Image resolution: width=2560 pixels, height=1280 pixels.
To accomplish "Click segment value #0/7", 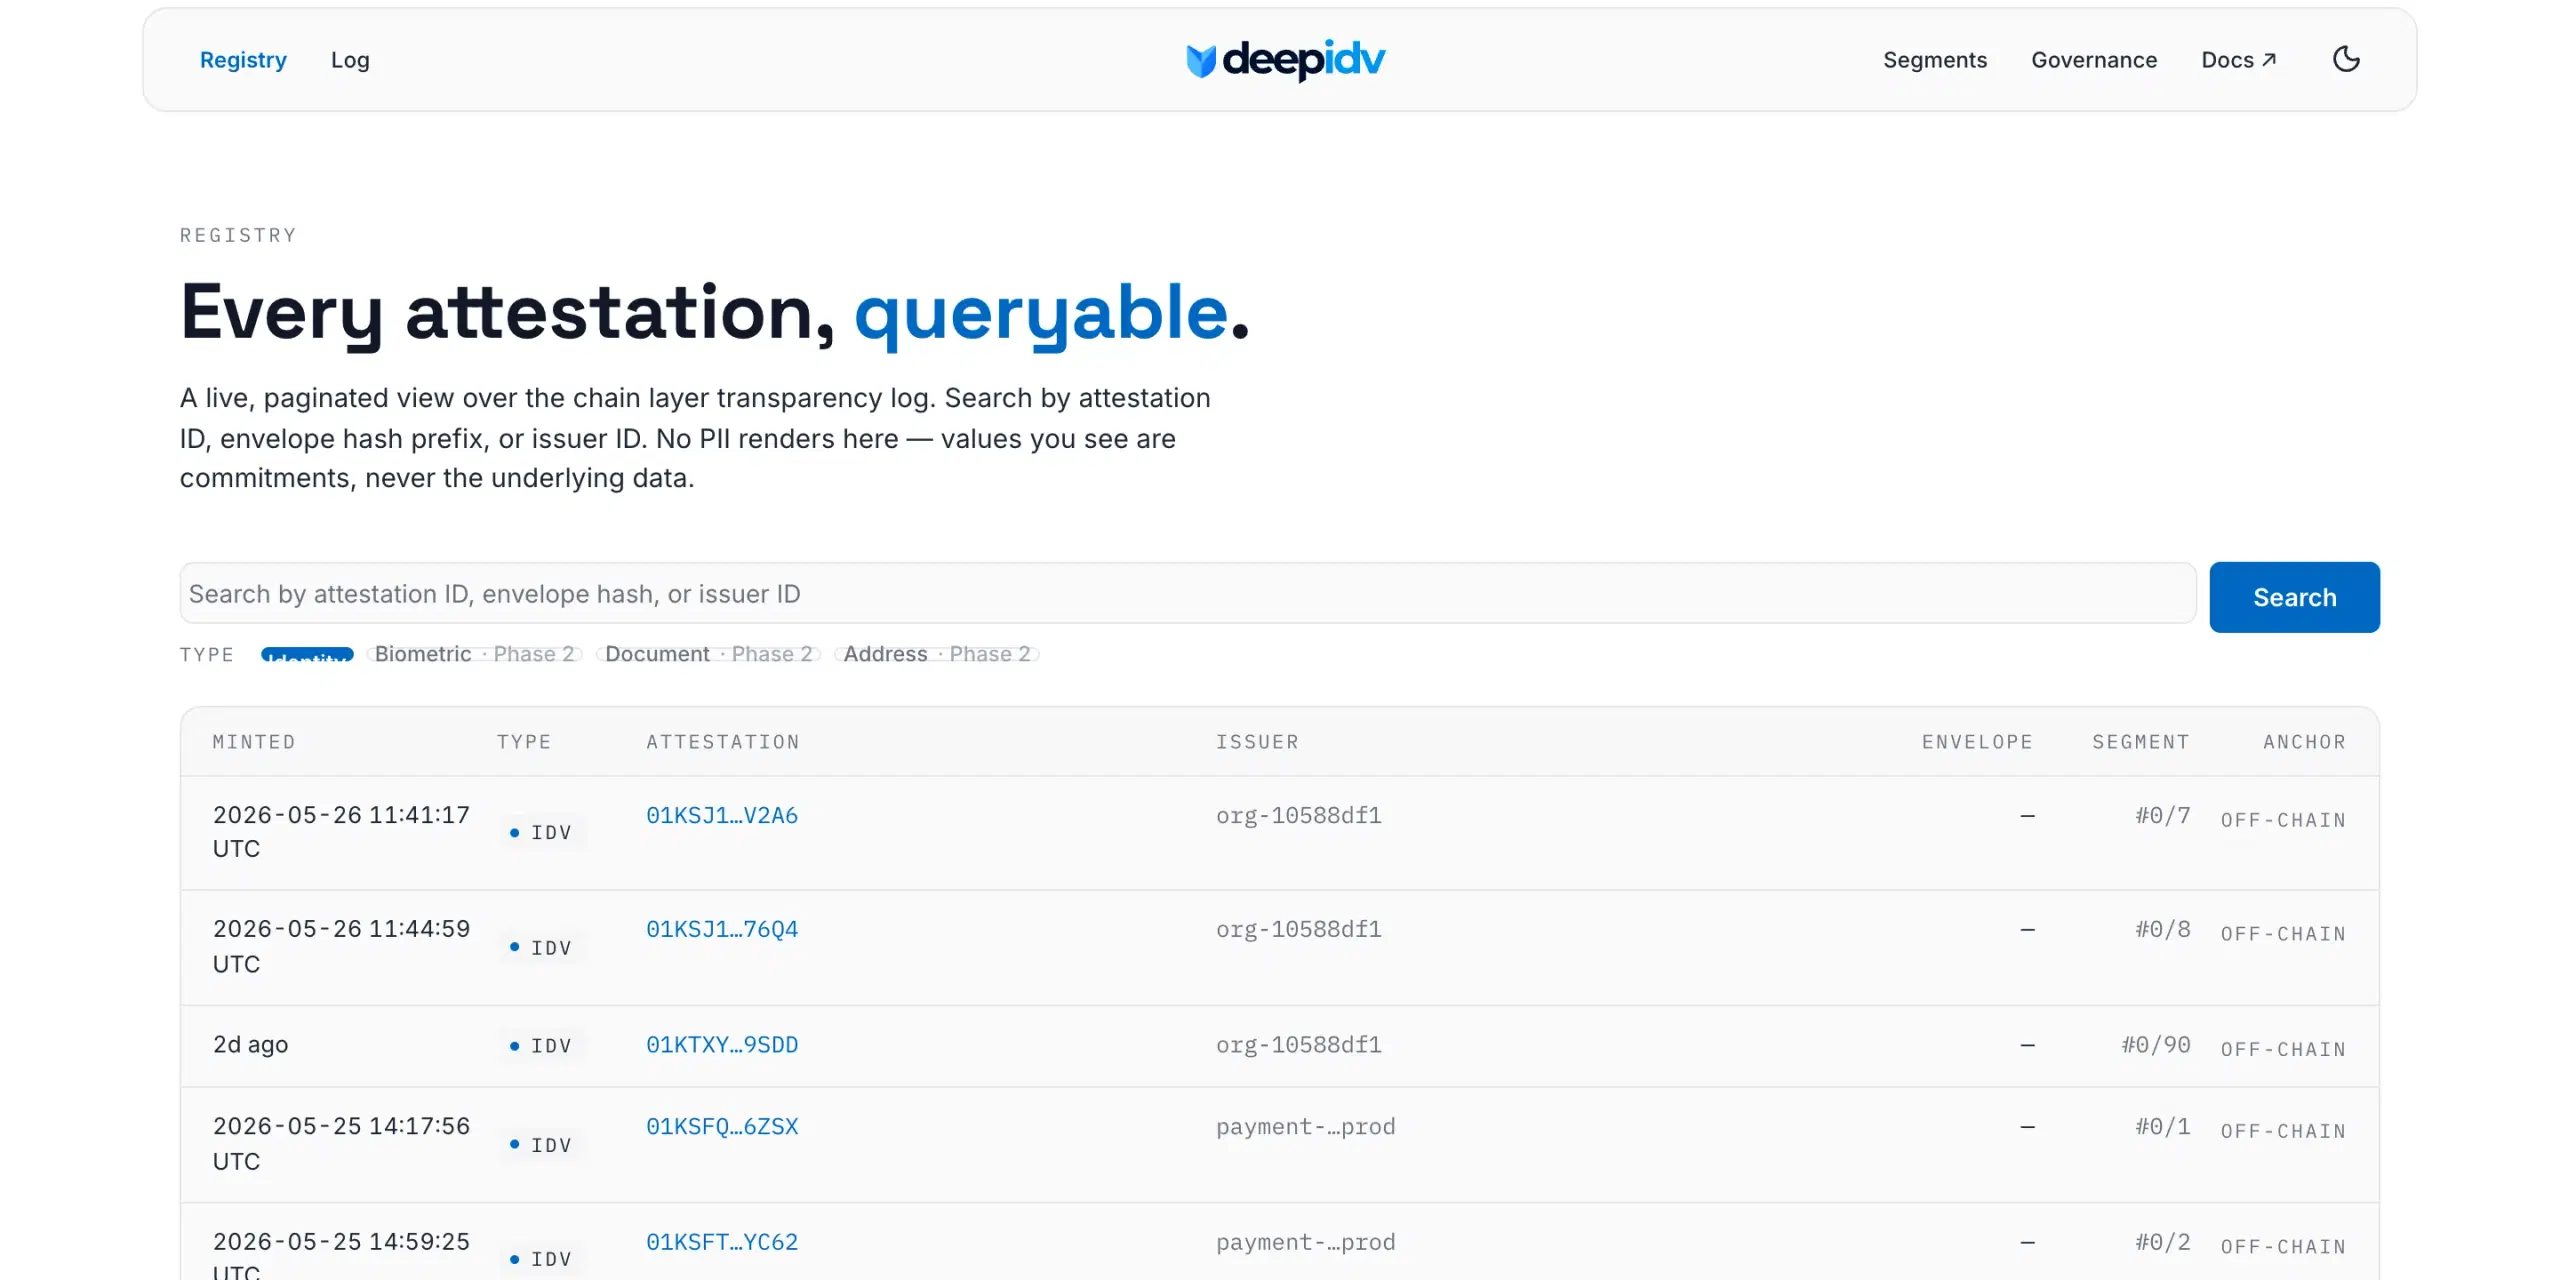I will [2163, 816].
